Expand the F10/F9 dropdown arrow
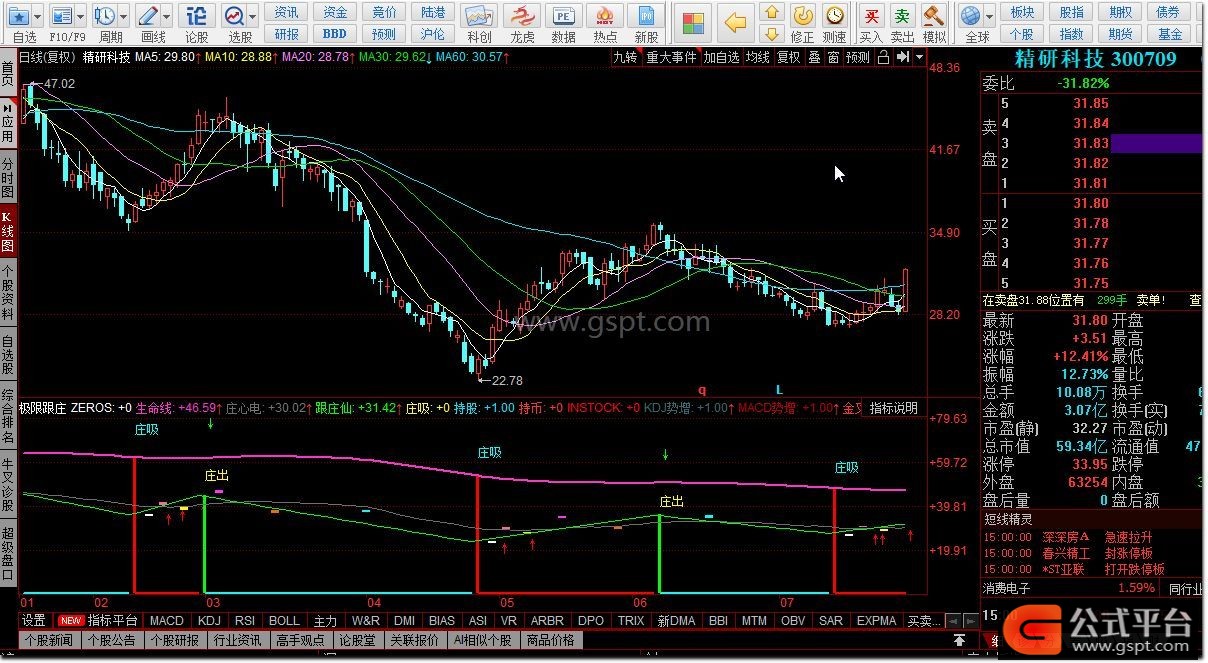1208x663 pixels. point(80,16)
